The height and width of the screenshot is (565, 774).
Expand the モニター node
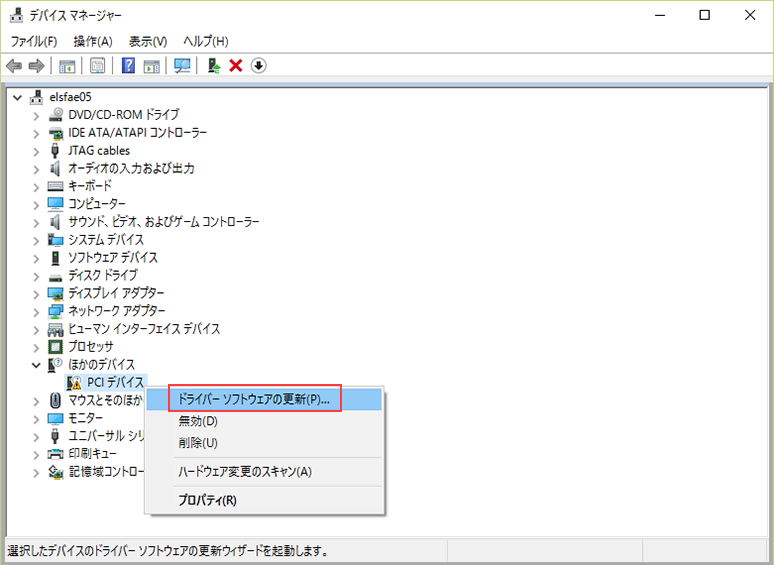tap(36, 419)
